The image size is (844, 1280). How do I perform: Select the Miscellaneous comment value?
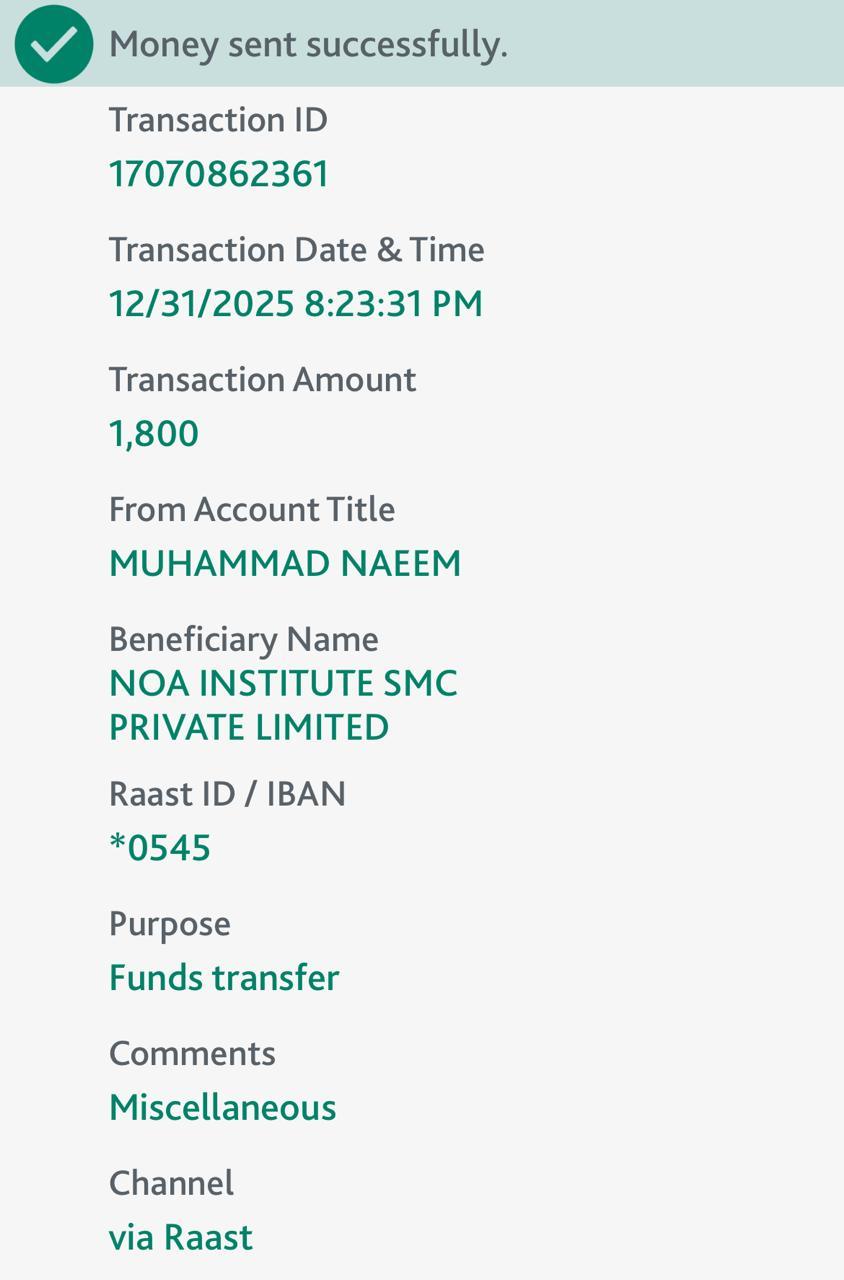tap(222, 1108)
